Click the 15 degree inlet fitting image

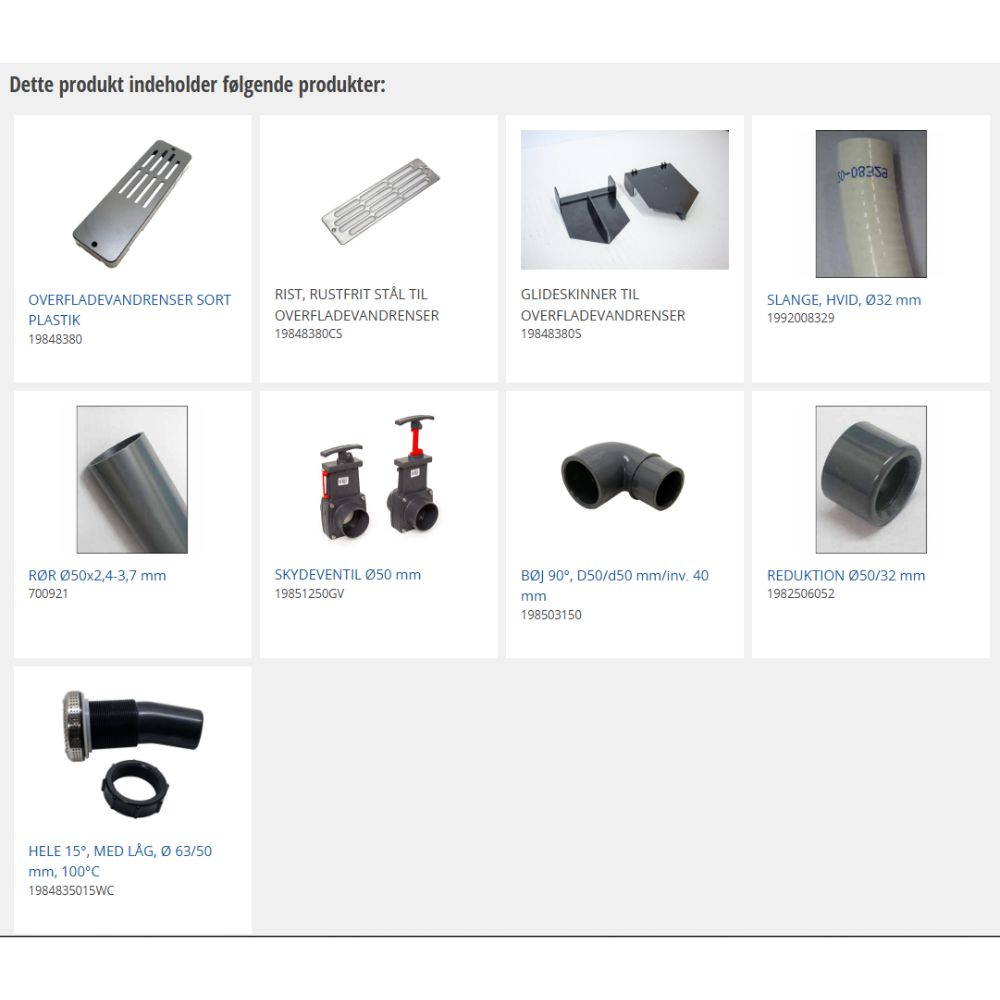[x=132, y=754]
